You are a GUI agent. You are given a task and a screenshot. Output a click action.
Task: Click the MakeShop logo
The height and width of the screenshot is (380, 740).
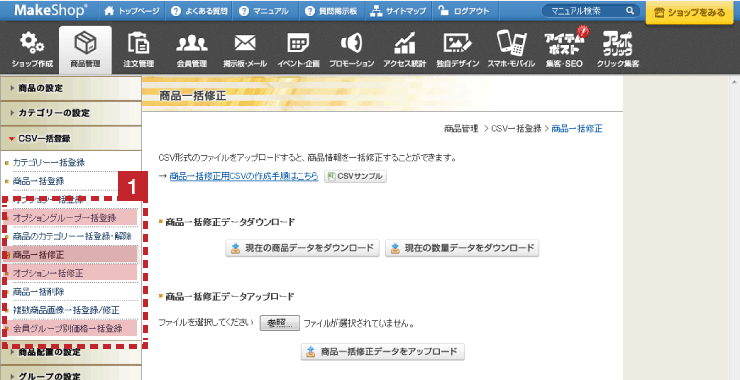[50, 10]
